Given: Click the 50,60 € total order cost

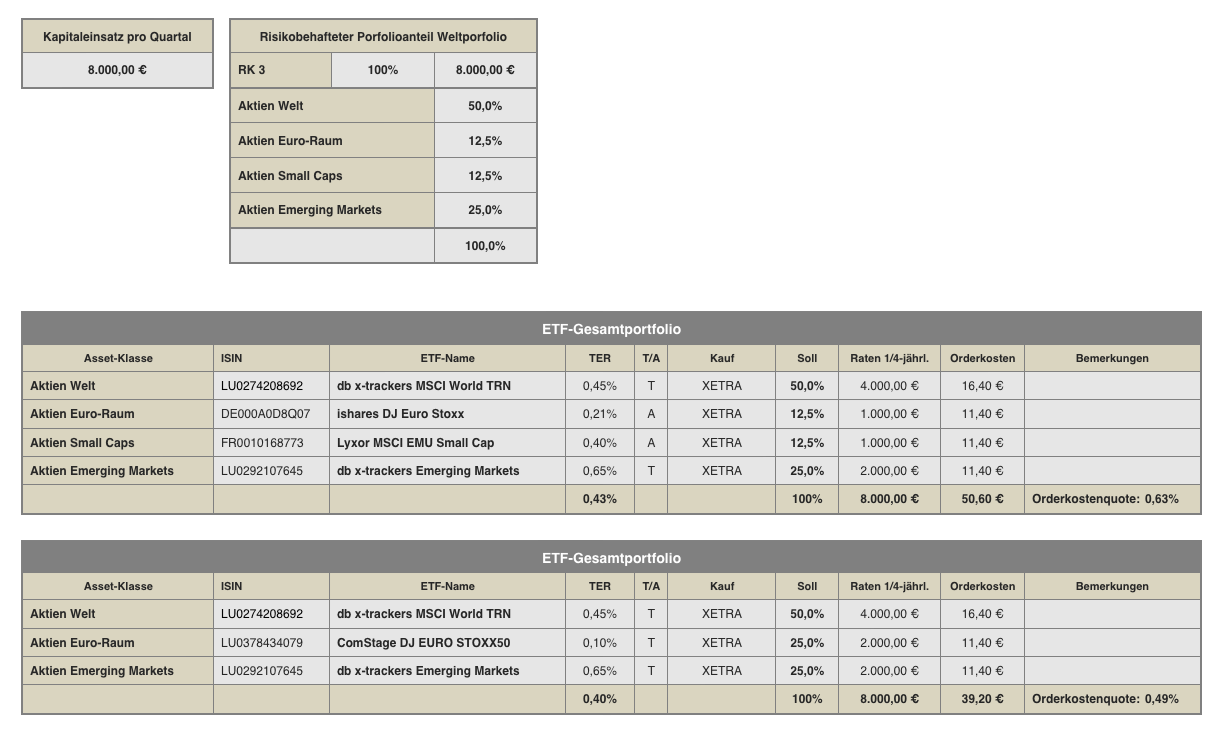Looking at the screenshot, I should point(982,499).
